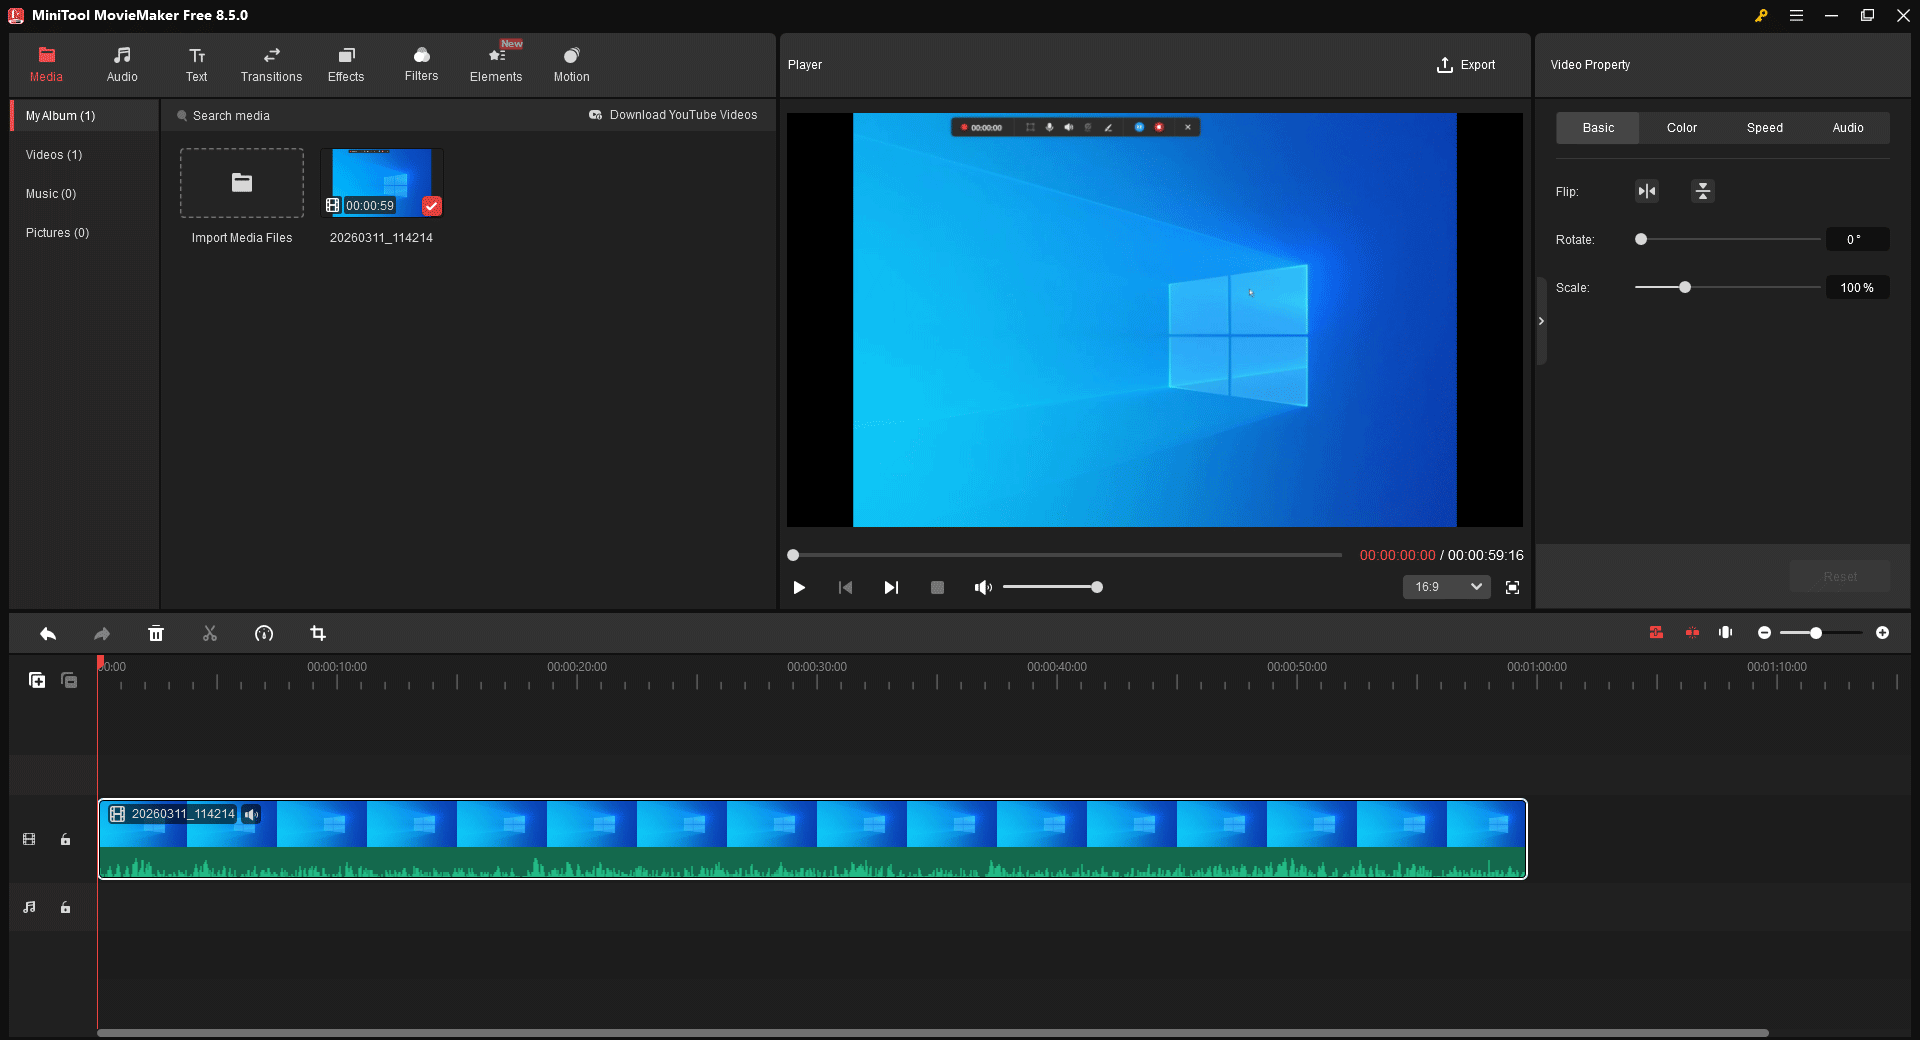Flip the video horizontally
The width and height of the screenshot is (1920, 1040).
[1646, 191]
